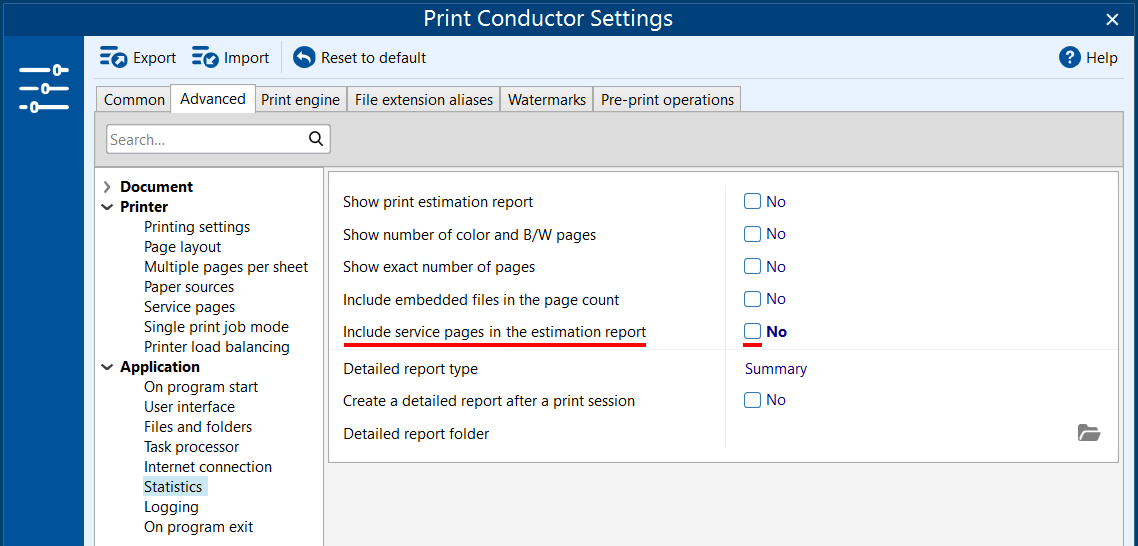Click into the Search settings field

click(x=205, y=140)
